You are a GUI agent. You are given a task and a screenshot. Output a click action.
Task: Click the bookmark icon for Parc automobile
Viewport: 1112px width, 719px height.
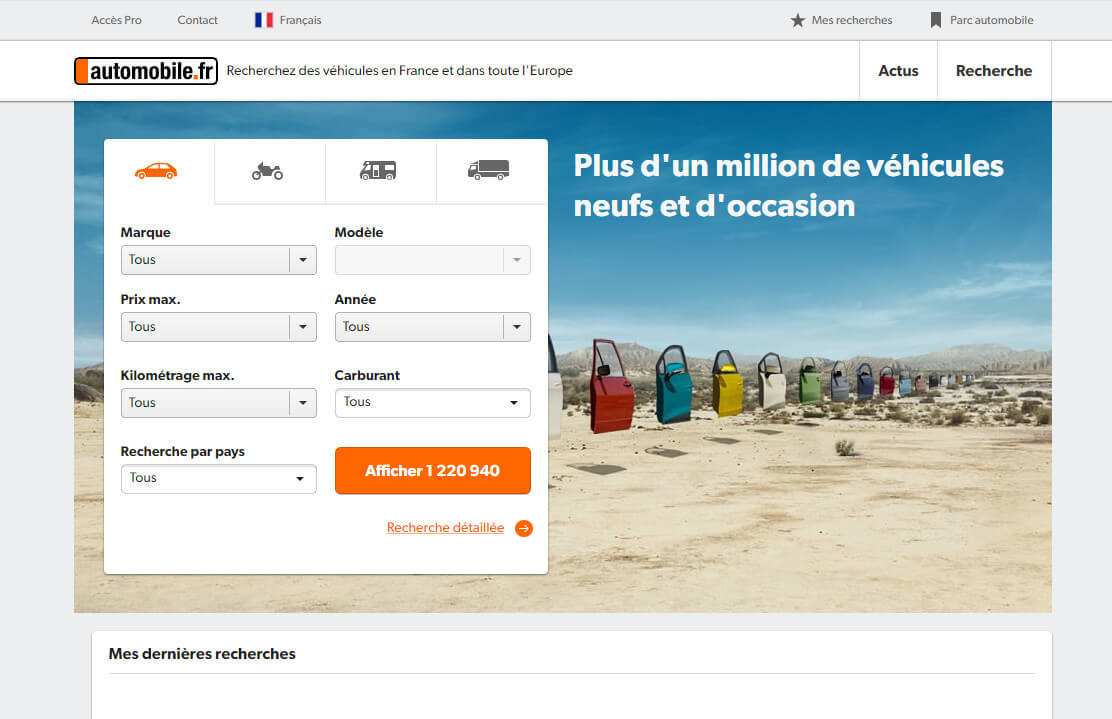(936, 20)
